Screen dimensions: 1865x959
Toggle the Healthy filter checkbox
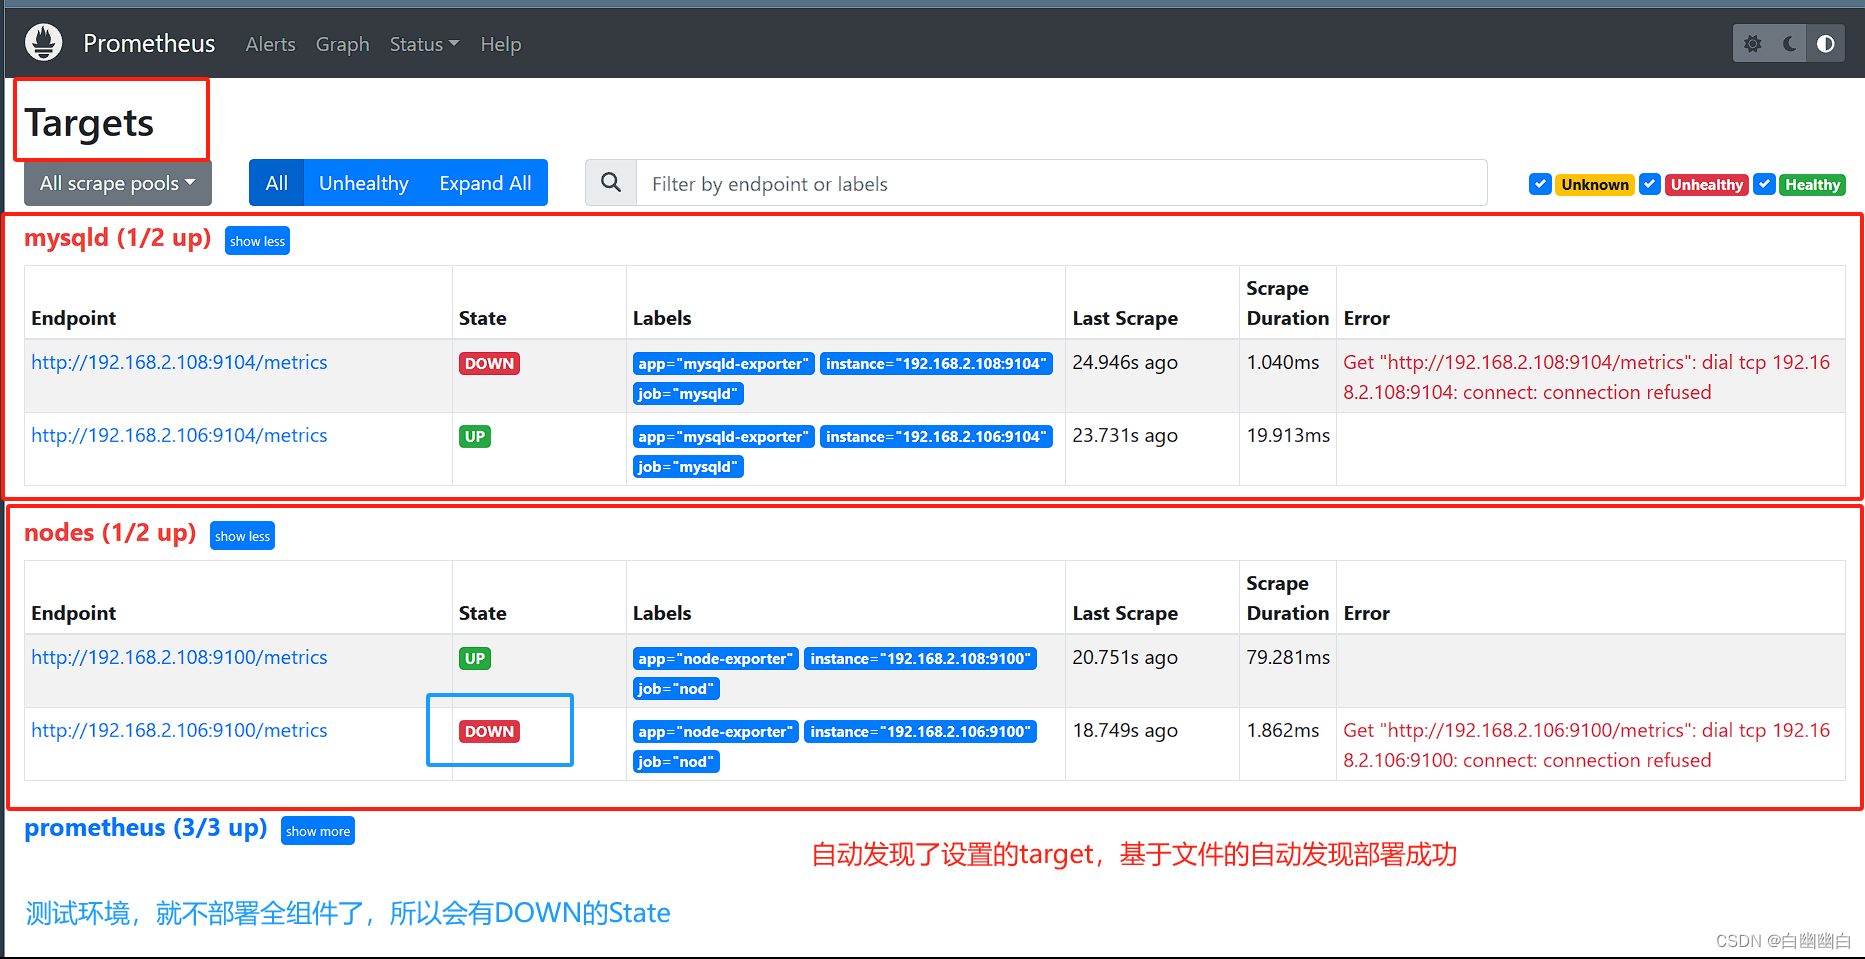[1765, 184]
